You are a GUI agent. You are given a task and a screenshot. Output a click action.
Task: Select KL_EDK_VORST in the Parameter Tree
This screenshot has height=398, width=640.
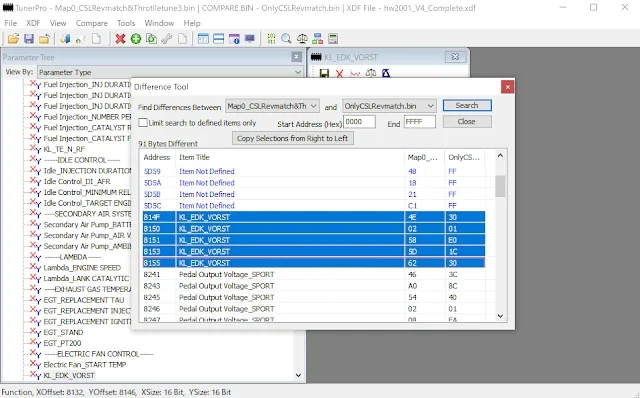pyautogui.click(x=69, y=375)
